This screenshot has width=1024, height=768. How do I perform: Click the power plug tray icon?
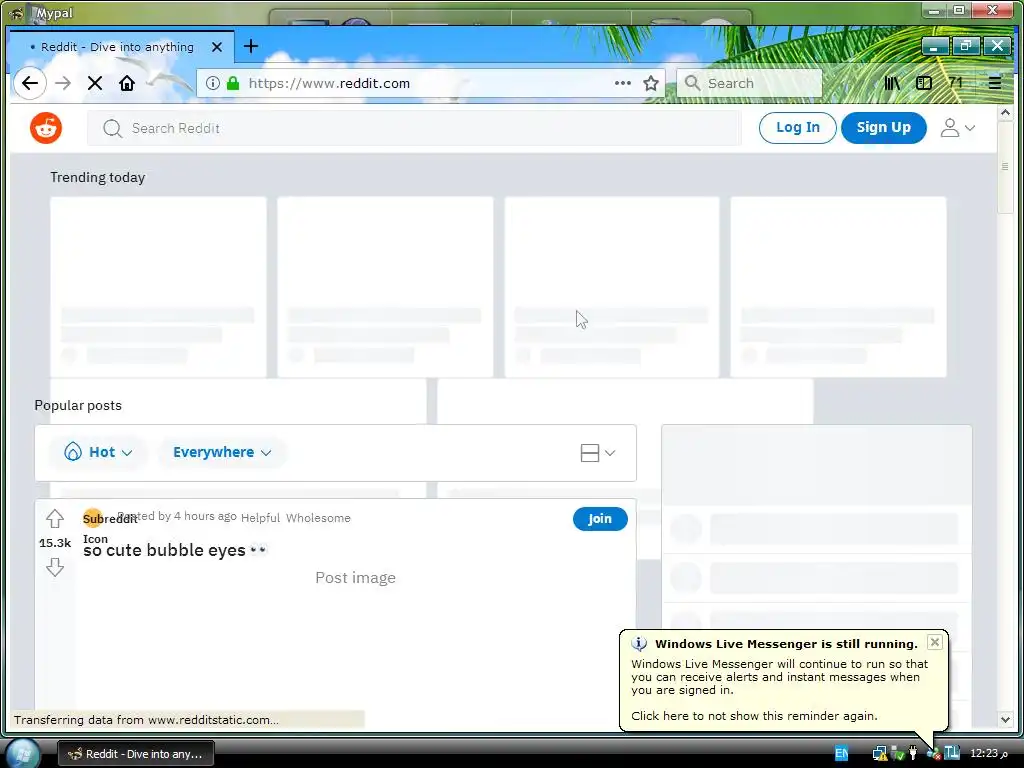click(x=913, y=753)
